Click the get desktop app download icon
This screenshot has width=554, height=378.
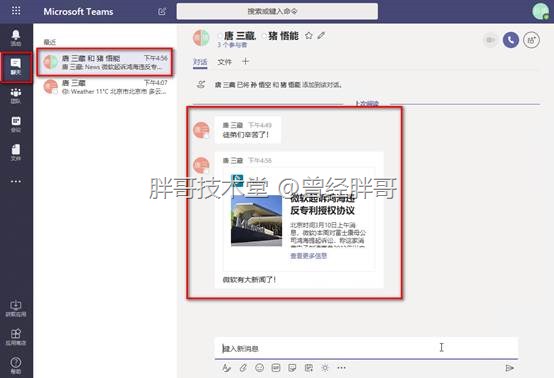pyautogui.click(x=16, y=308)
